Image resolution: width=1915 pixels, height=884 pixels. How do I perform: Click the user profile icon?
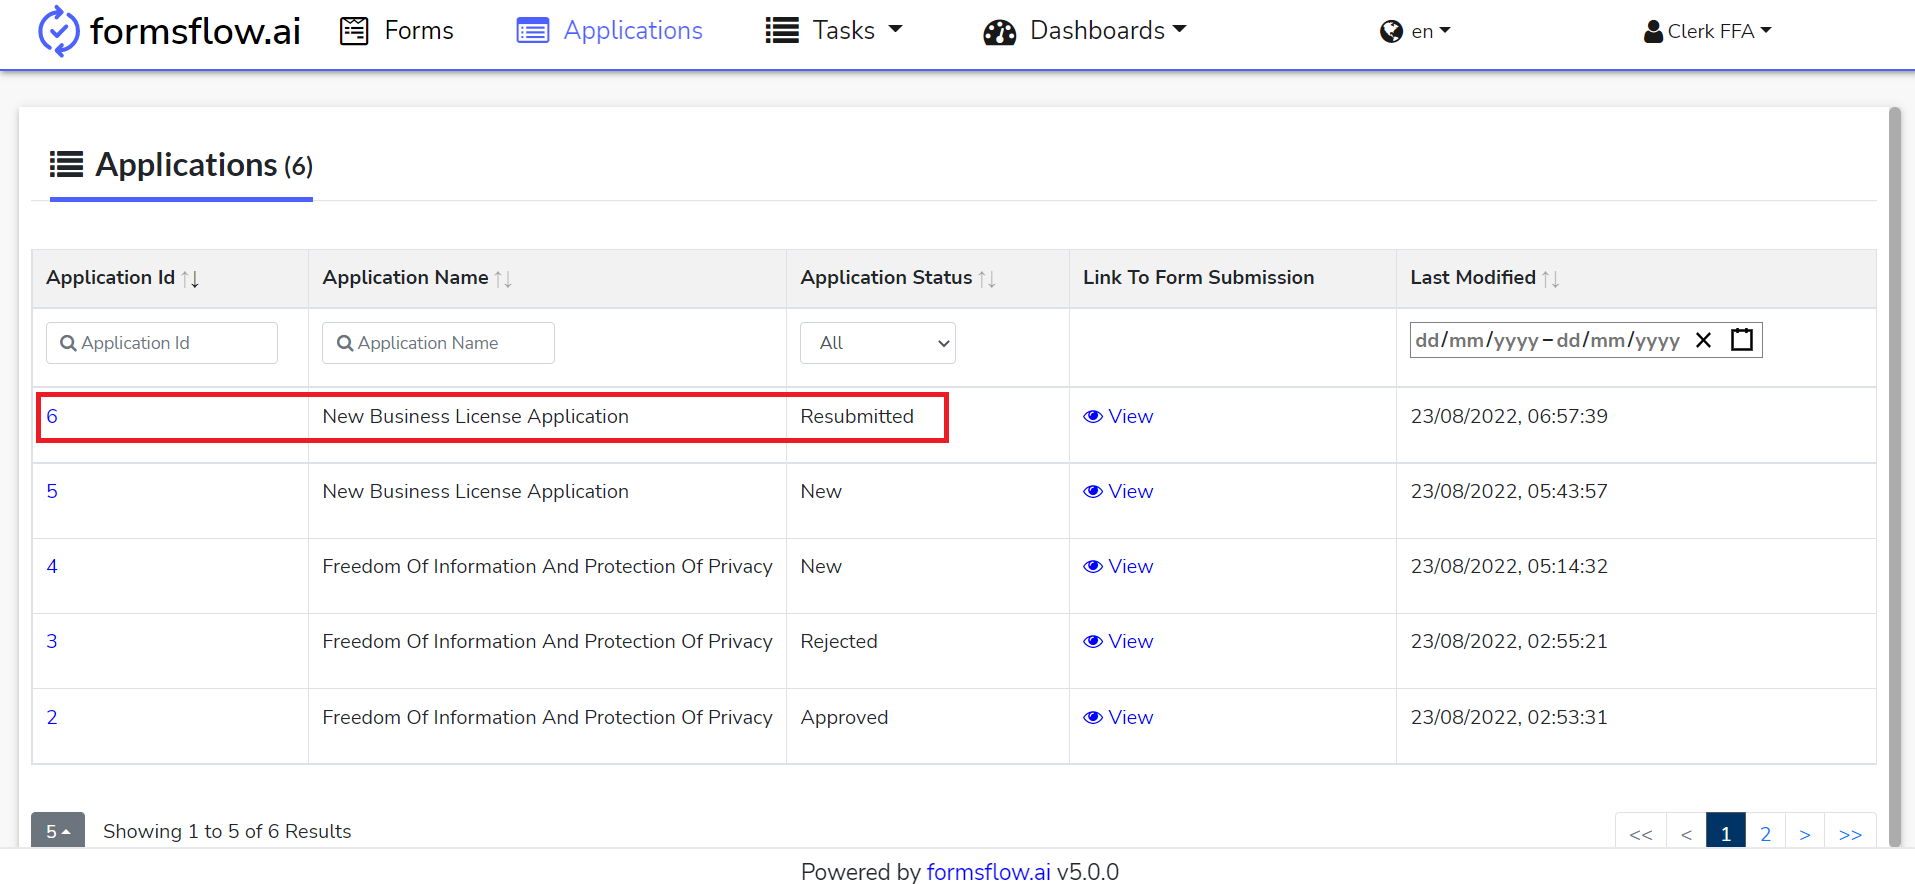pyautogui.click(x=1653, y=32)
